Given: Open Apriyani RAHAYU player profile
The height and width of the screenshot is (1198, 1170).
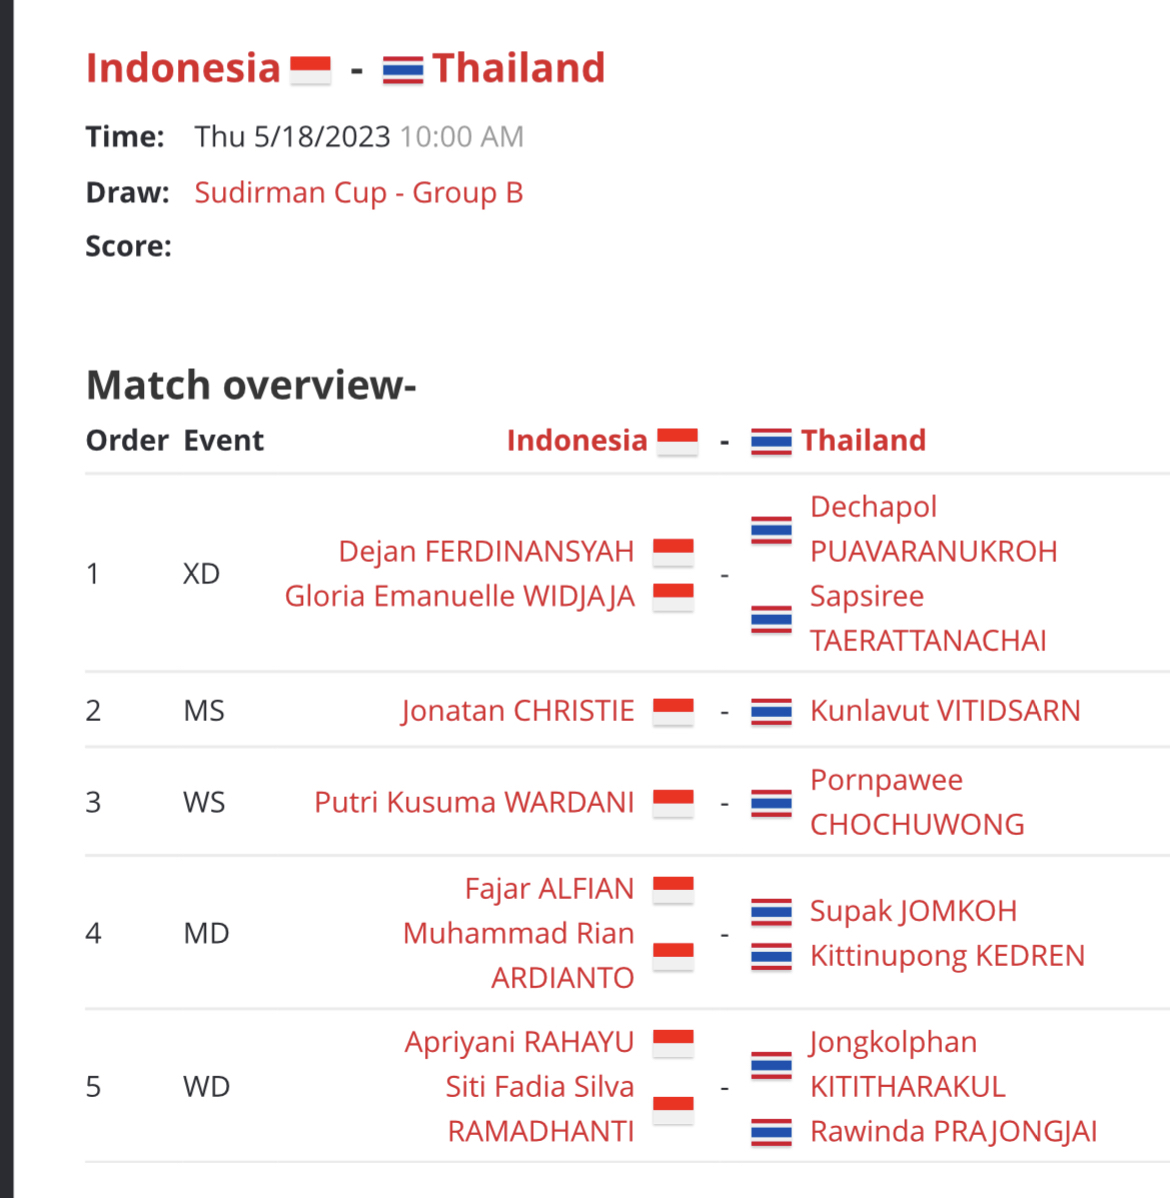Looking at the screenshot, I should (520, 1042).
